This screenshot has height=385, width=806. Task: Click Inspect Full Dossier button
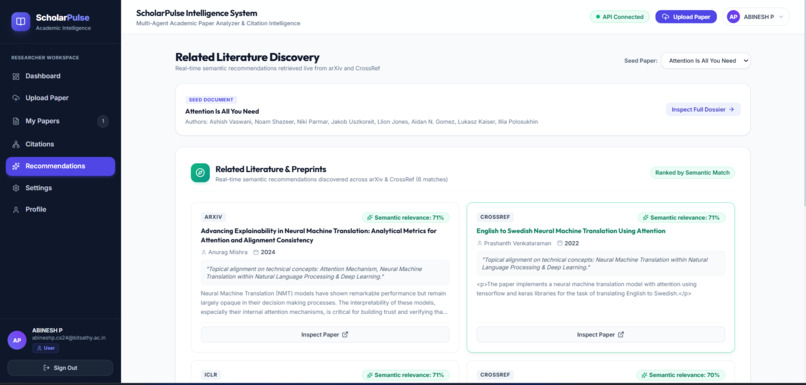(703, 109)
